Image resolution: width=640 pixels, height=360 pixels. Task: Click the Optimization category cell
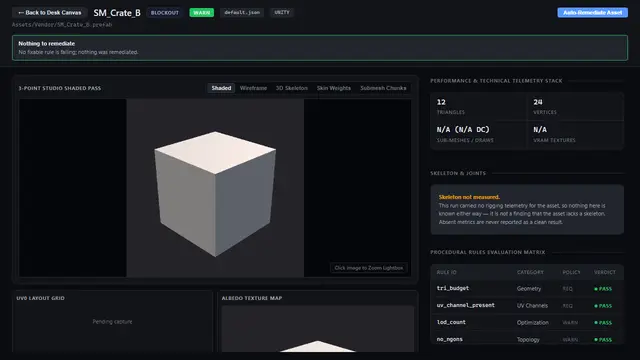(x=533, y=322)
